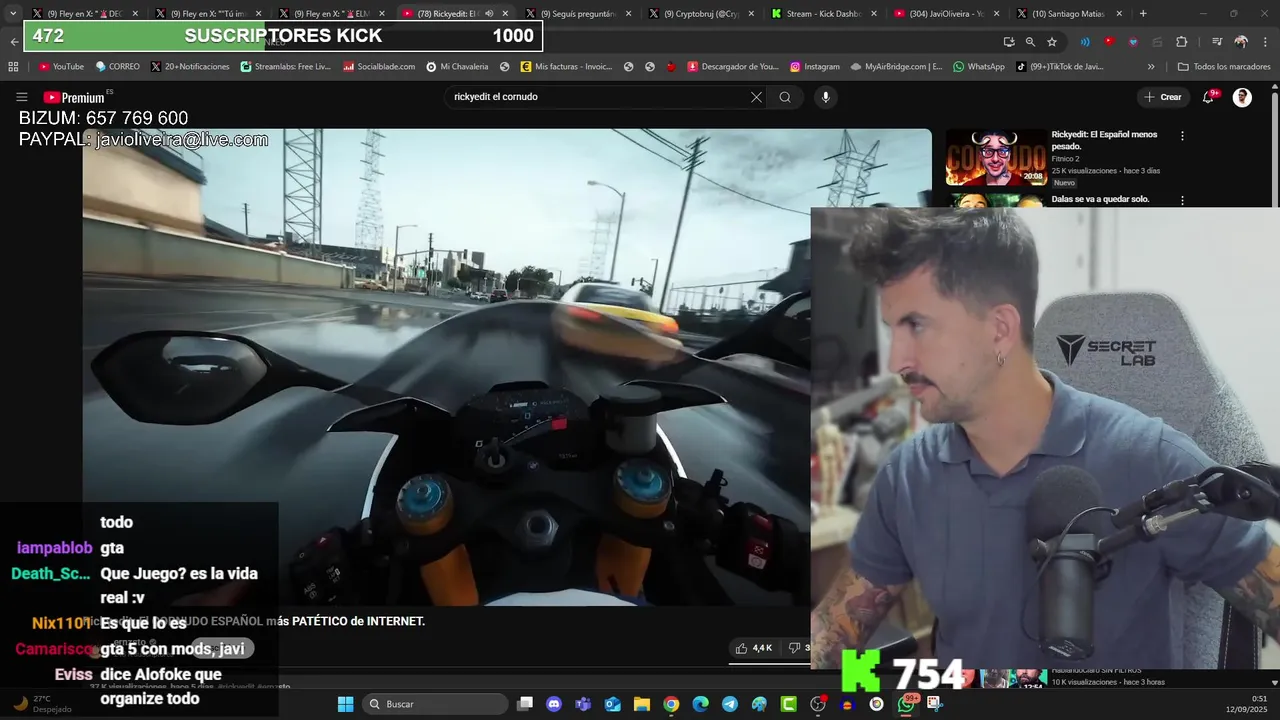Open the "Descargador de You..." bookmark

coord(733,67)
